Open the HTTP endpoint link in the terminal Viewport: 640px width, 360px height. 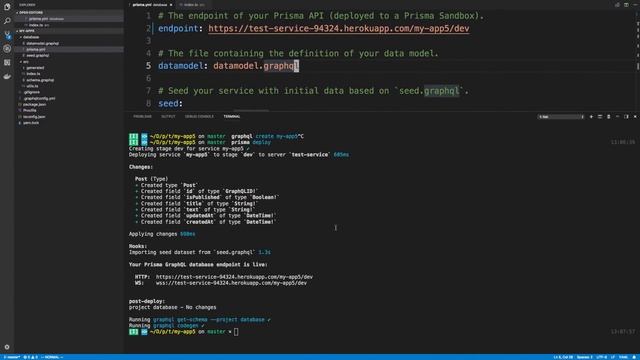pos(234,277)
